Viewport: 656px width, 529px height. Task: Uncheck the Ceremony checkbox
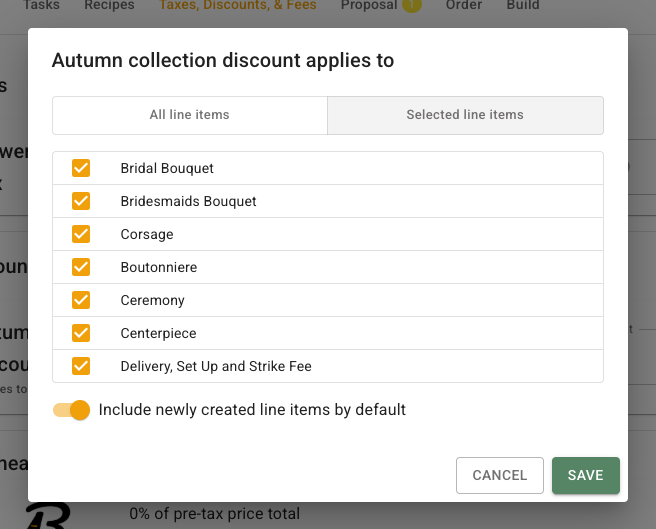point(81,300)
